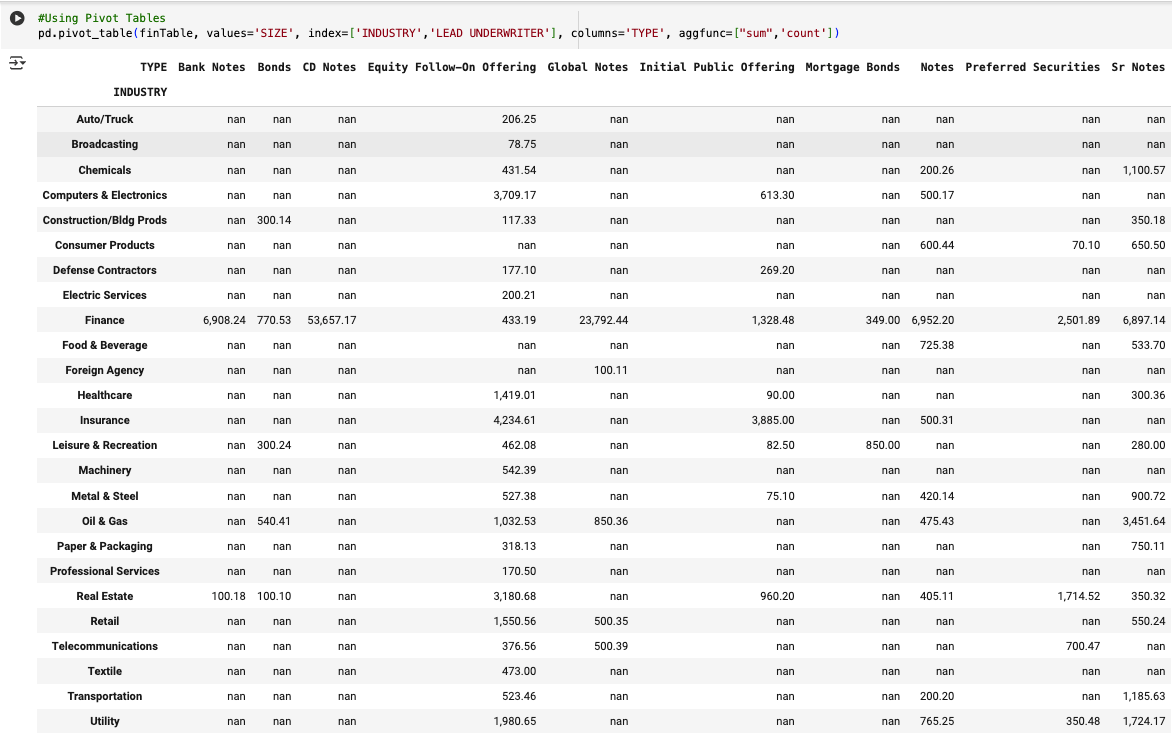Run the pivot table code cell
Image resolution: width=1172 pixels, height=733 pixels.
(x=17, y=19)
